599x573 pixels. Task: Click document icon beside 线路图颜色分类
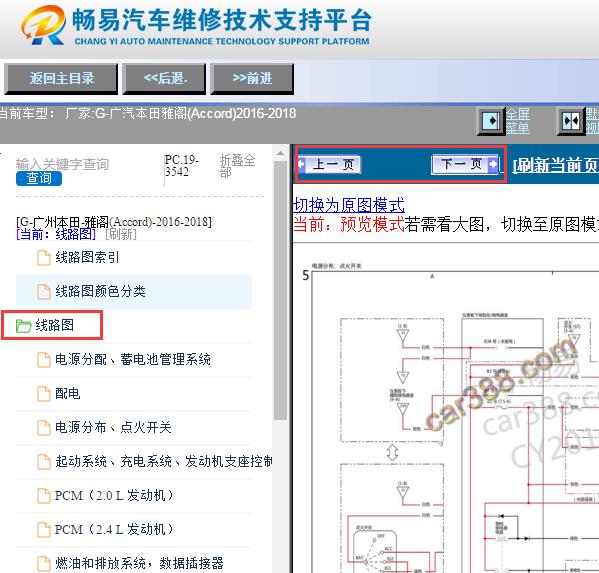(x=44, y=292)
